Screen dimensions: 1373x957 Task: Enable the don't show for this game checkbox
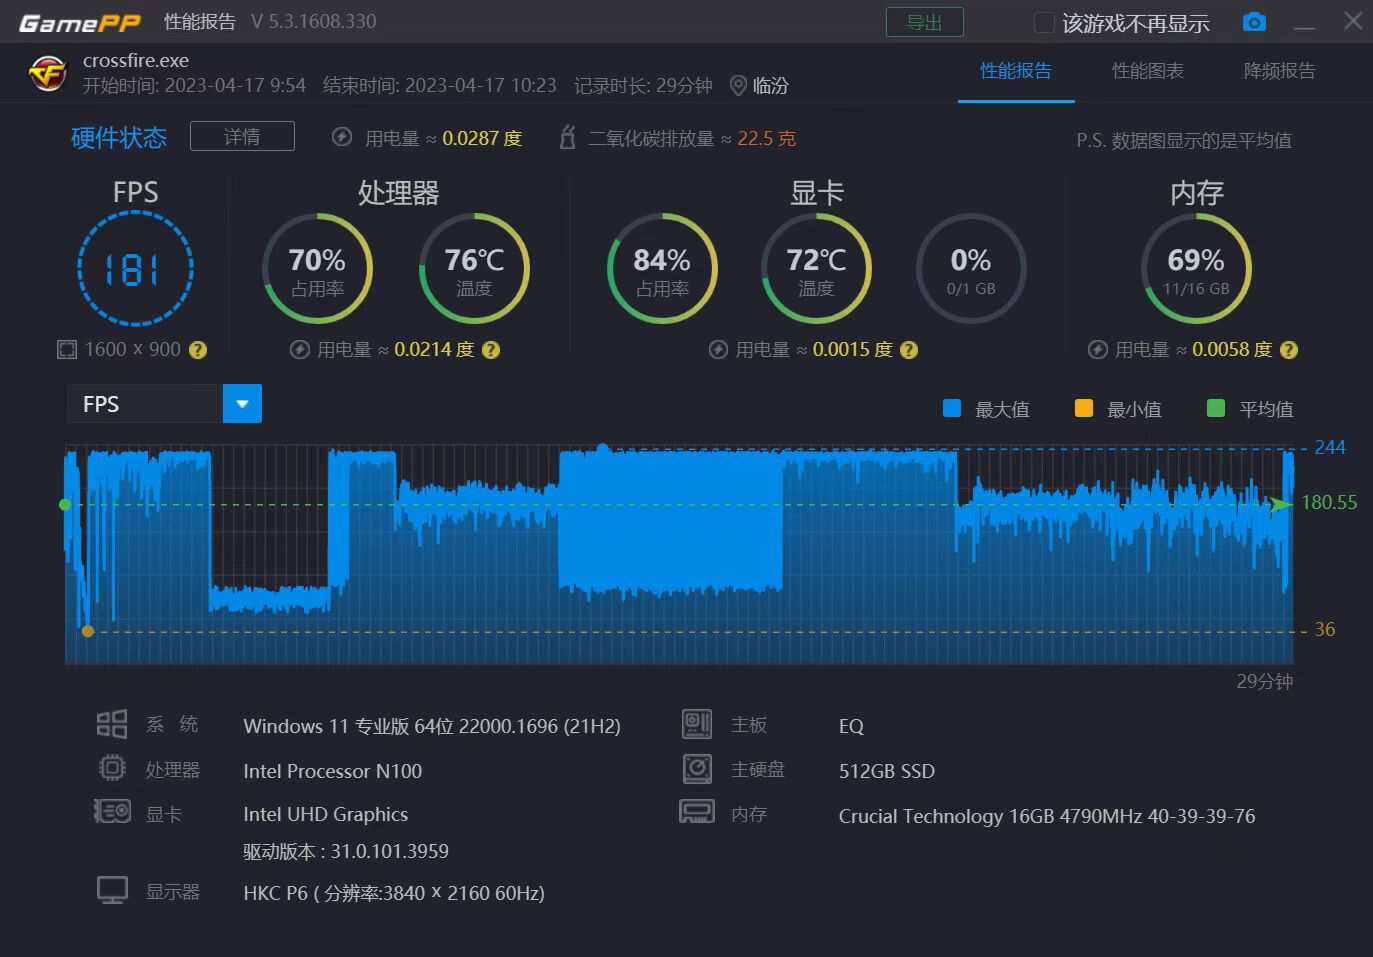click(x=1043, y=23)
